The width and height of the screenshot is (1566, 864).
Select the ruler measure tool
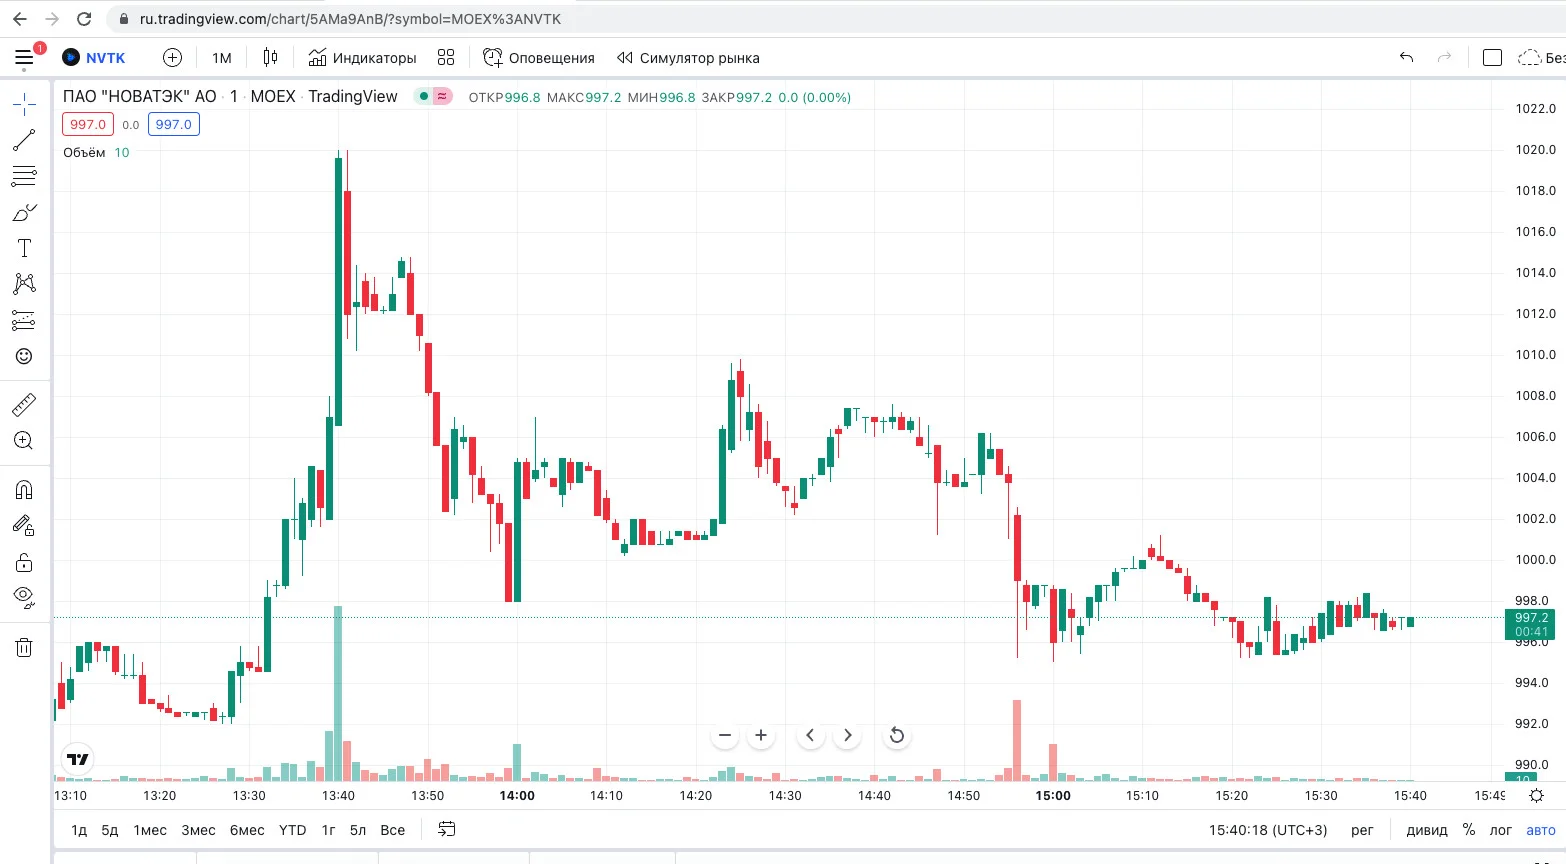[x=24, y=404]
